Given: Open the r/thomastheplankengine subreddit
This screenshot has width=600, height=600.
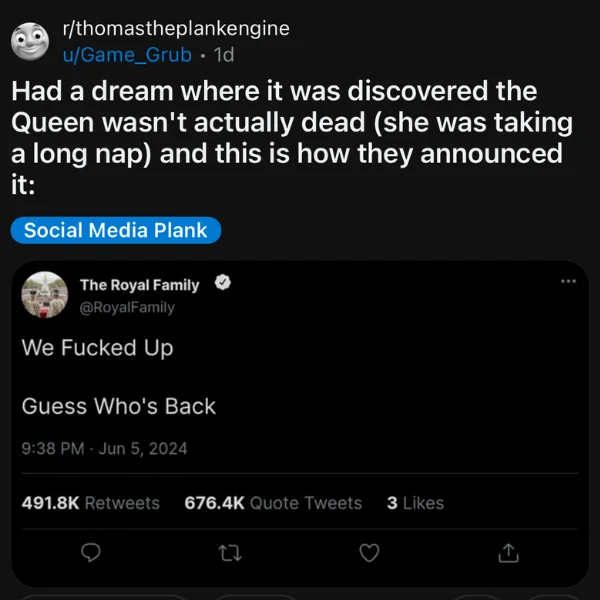Looking at the screenshot, I should coord(175,28).
